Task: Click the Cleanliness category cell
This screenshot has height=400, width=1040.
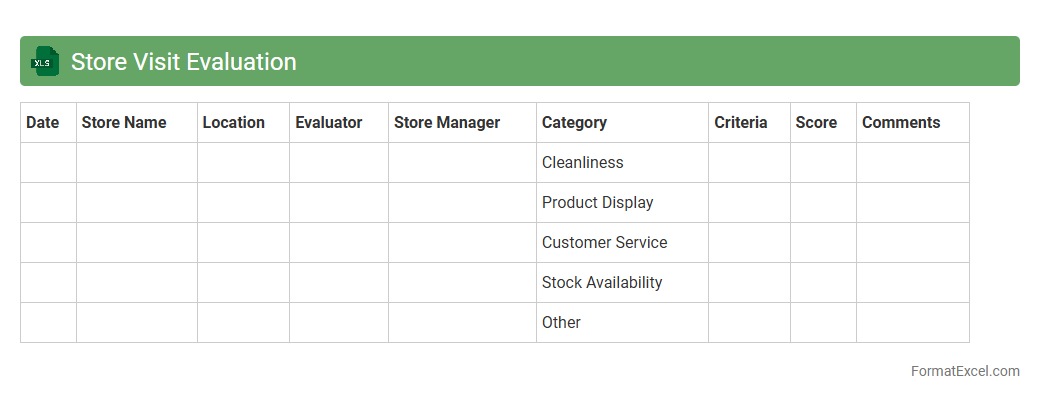Action: [583, 163]
